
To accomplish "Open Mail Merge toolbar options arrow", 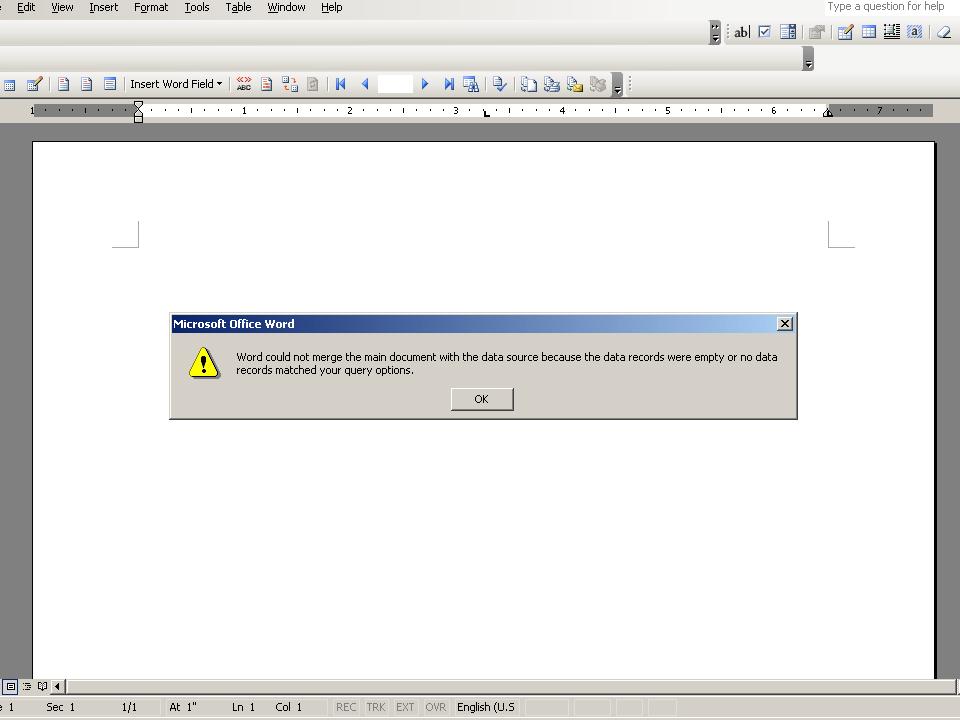I will coord(617,84).
